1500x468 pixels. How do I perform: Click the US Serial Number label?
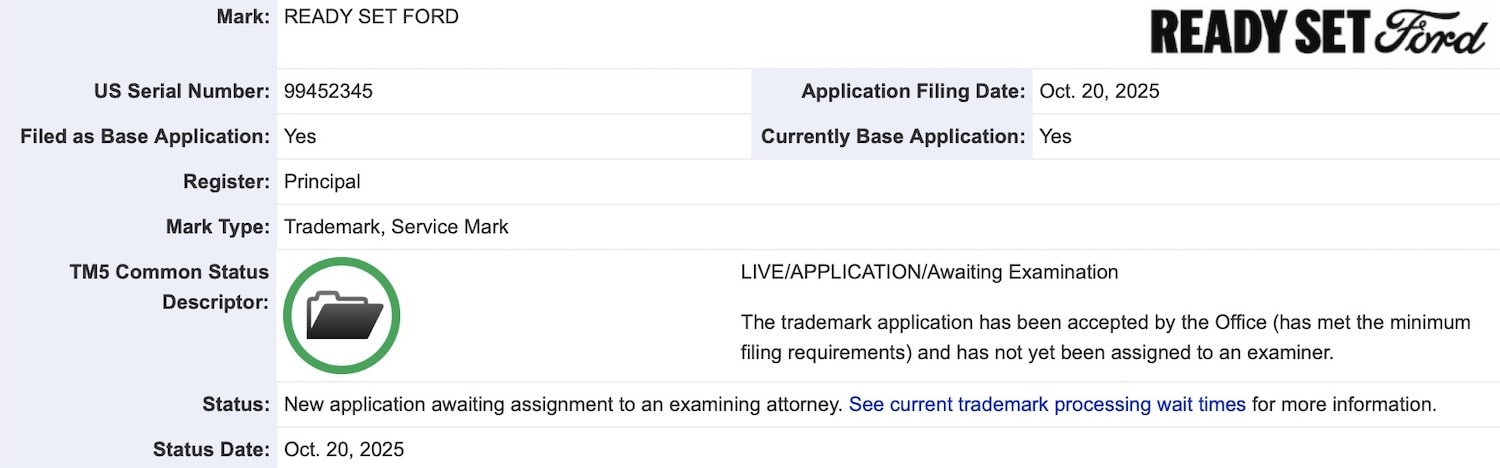[181, 91]
